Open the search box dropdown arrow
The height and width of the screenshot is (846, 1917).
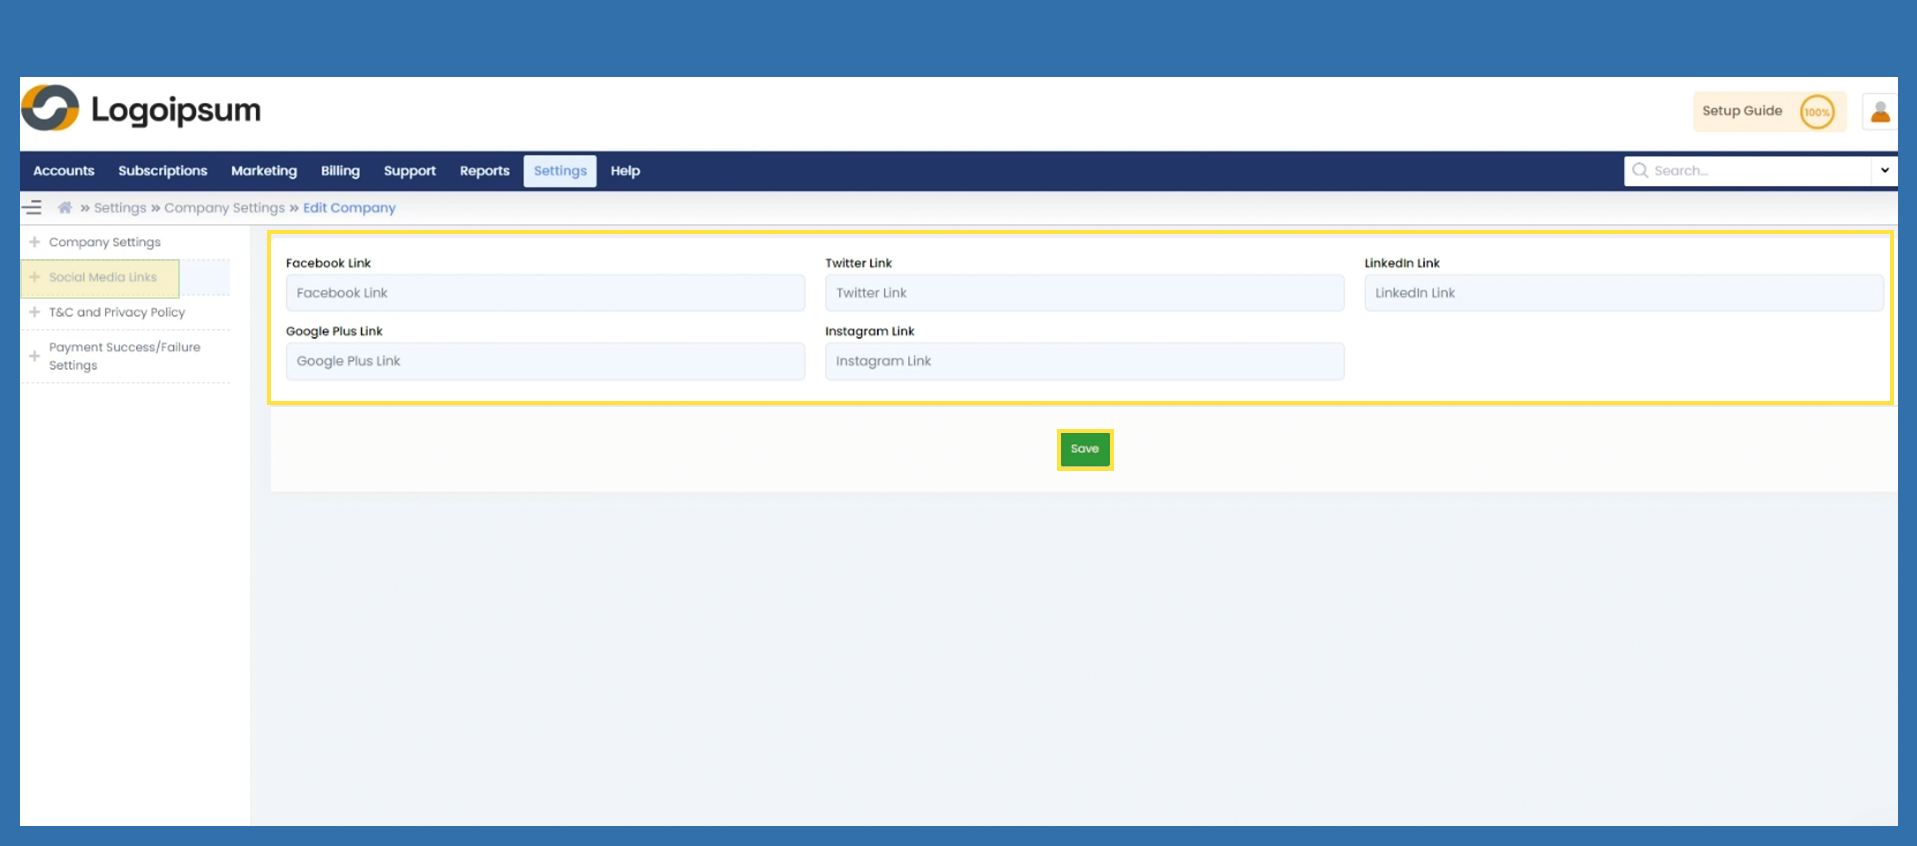coord(1884,171)
